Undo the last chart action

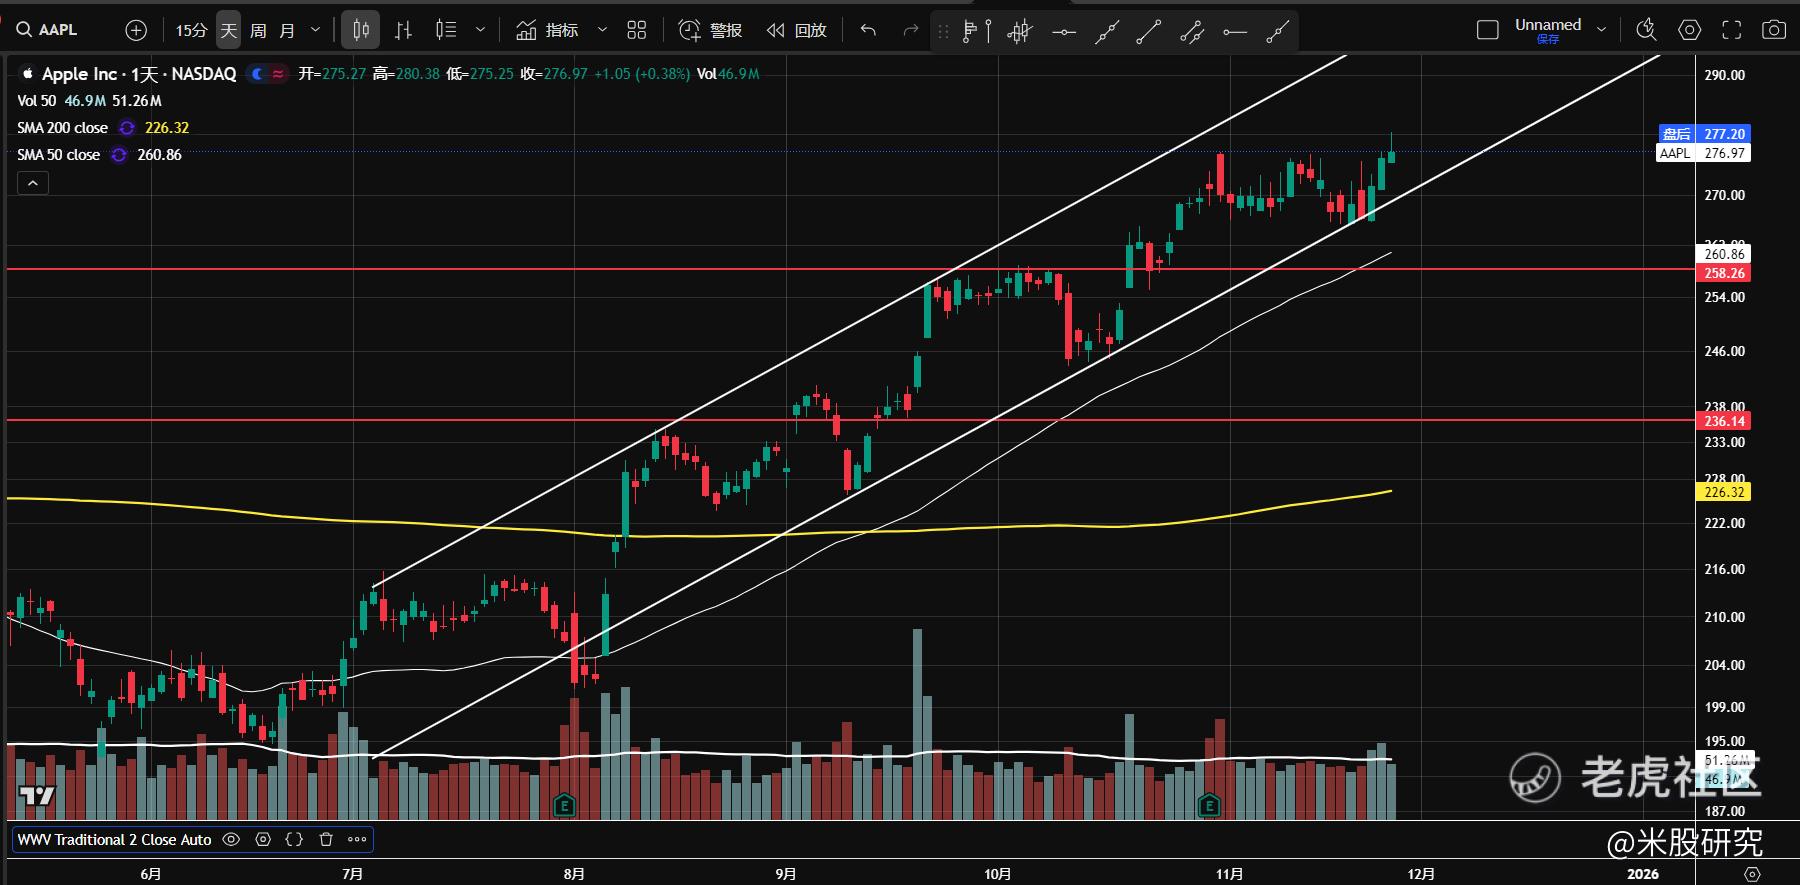tap(868, 31)
